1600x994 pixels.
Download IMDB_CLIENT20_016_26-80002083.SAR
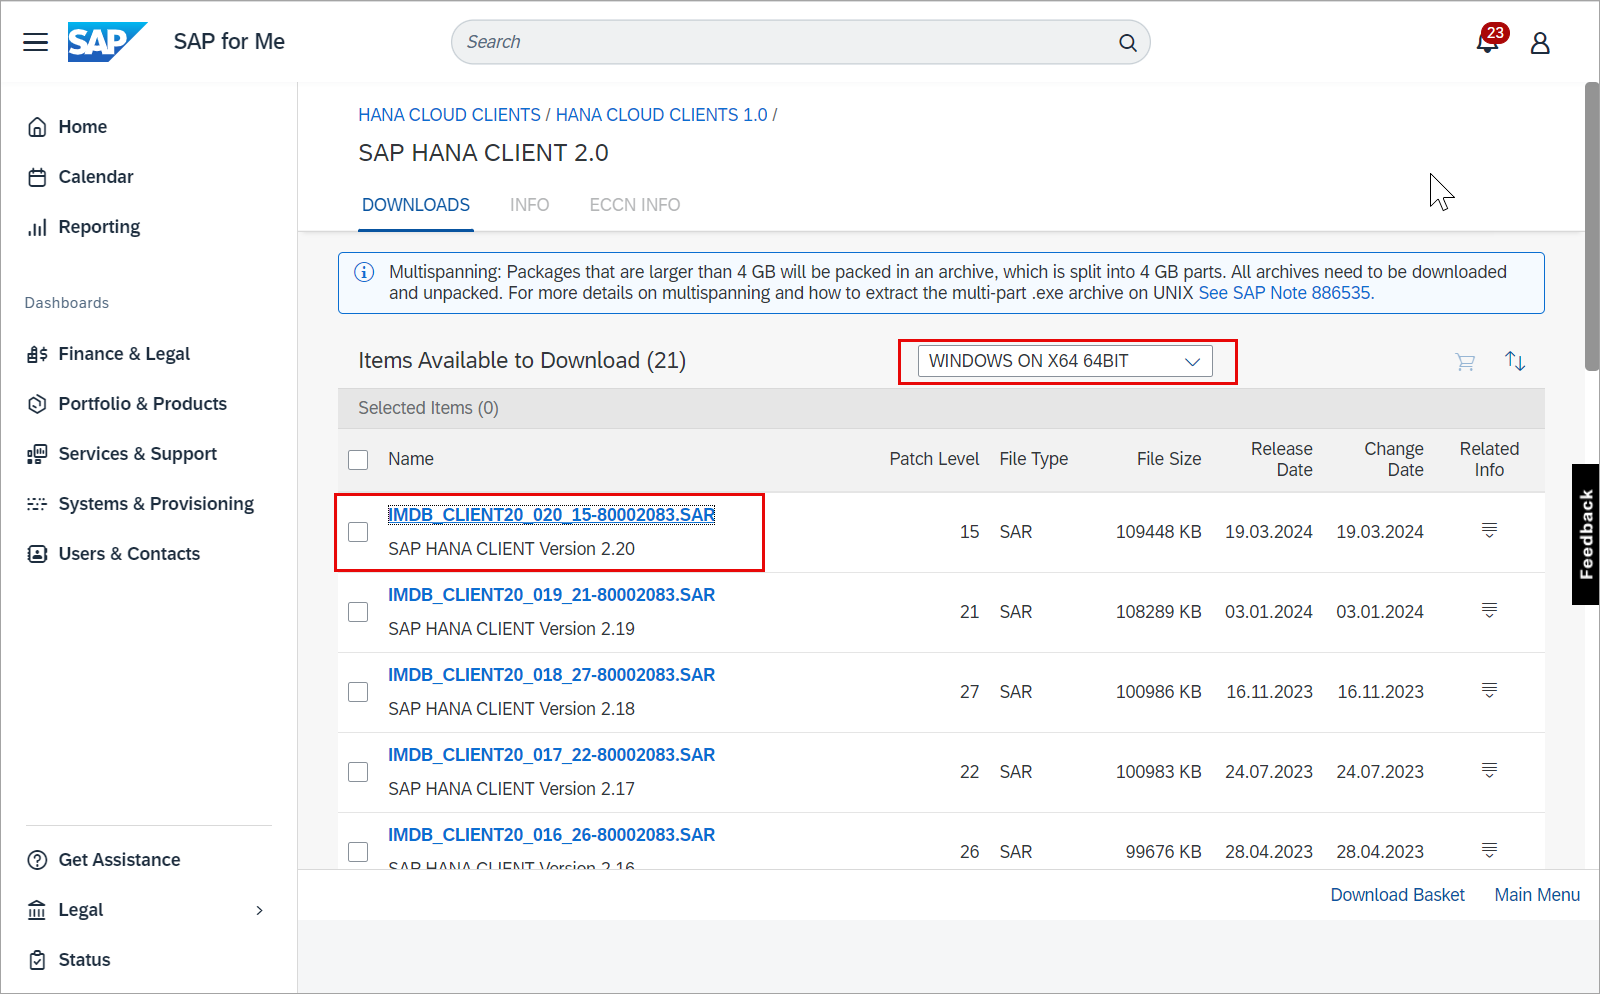click(x=551, y=835)
